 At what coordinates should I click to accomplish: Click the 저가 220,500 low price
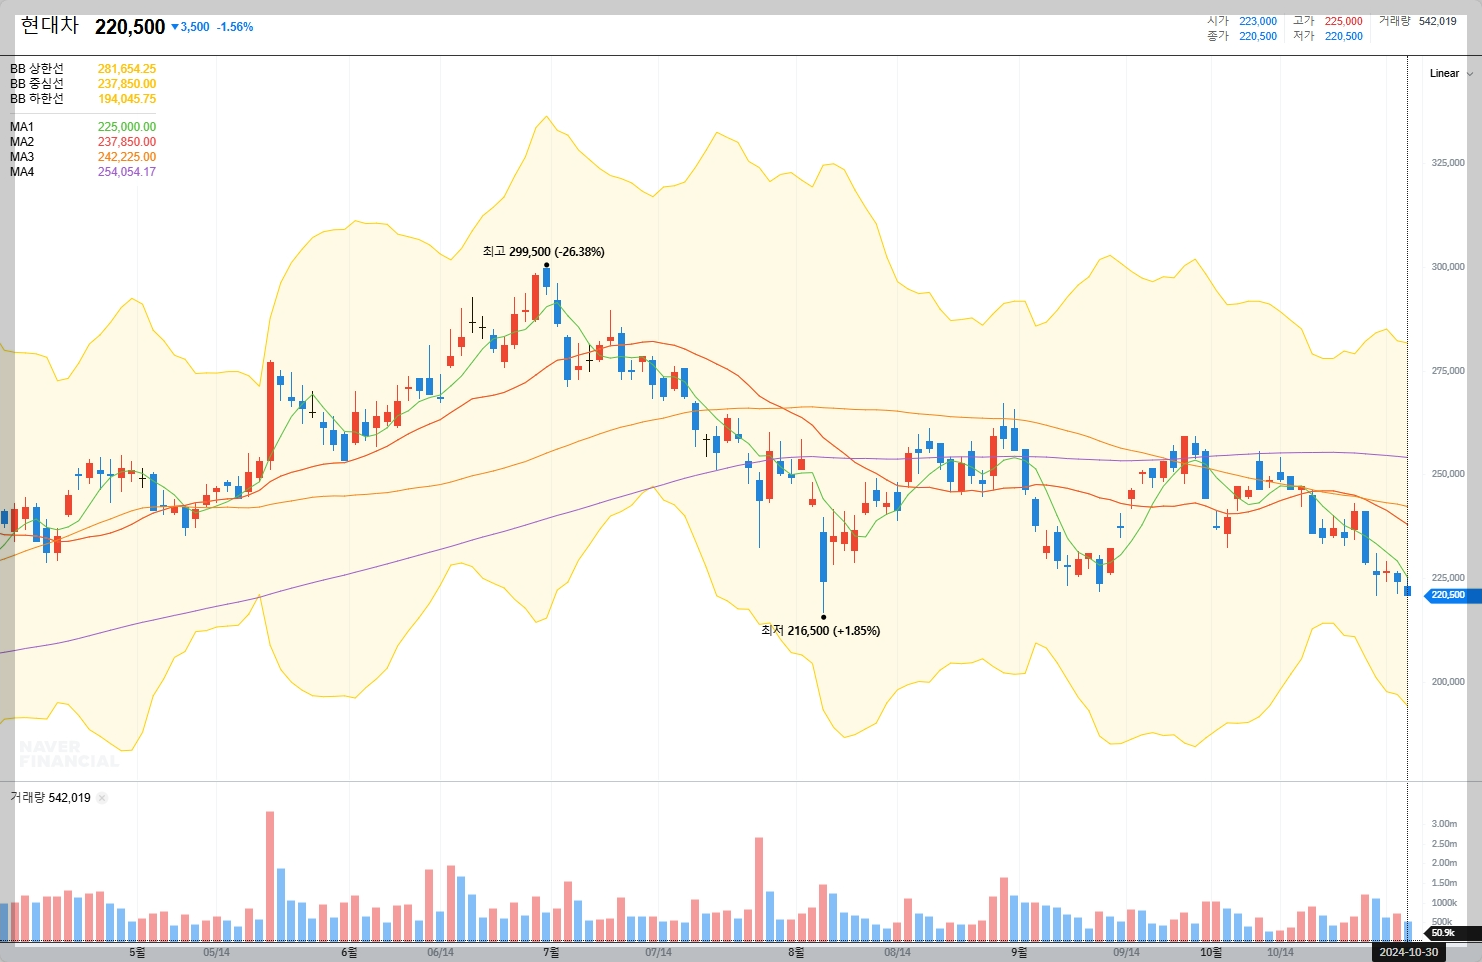click(x=1328, y=36)
